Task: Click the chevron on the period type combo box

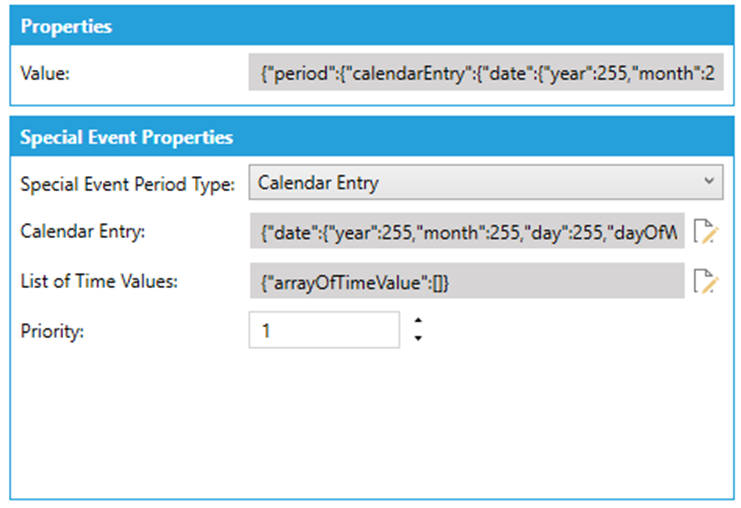Action: pos(708,182)
